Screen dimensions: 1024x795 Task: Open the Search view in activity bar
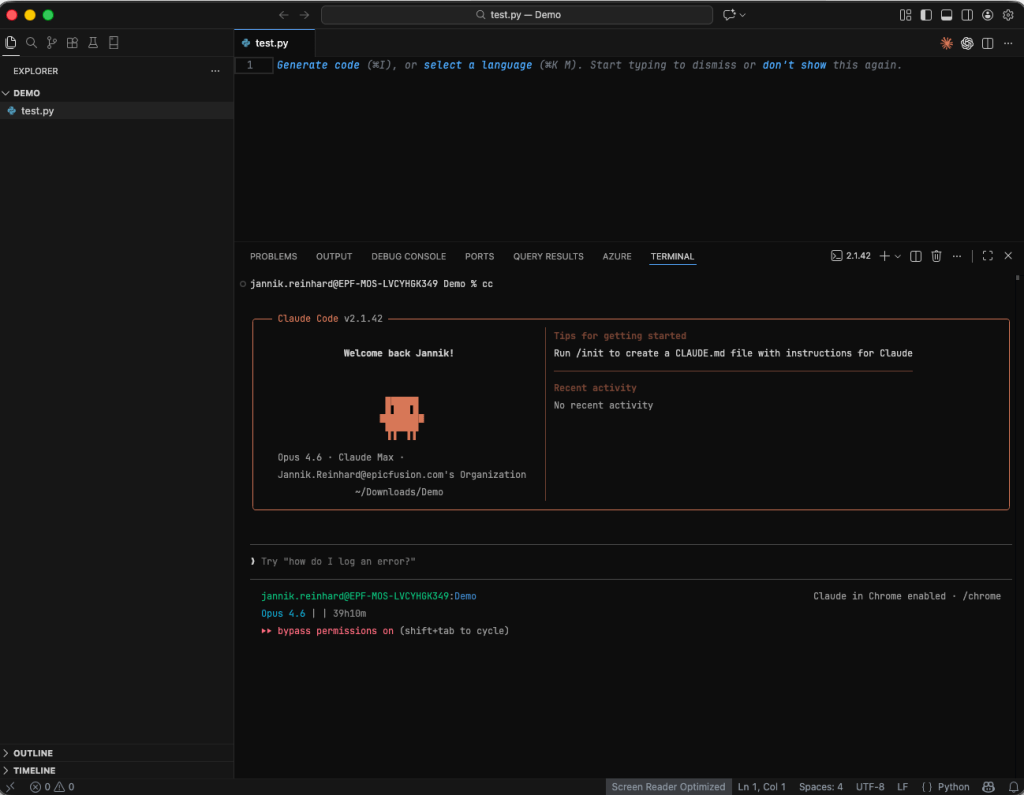[31, 43]
